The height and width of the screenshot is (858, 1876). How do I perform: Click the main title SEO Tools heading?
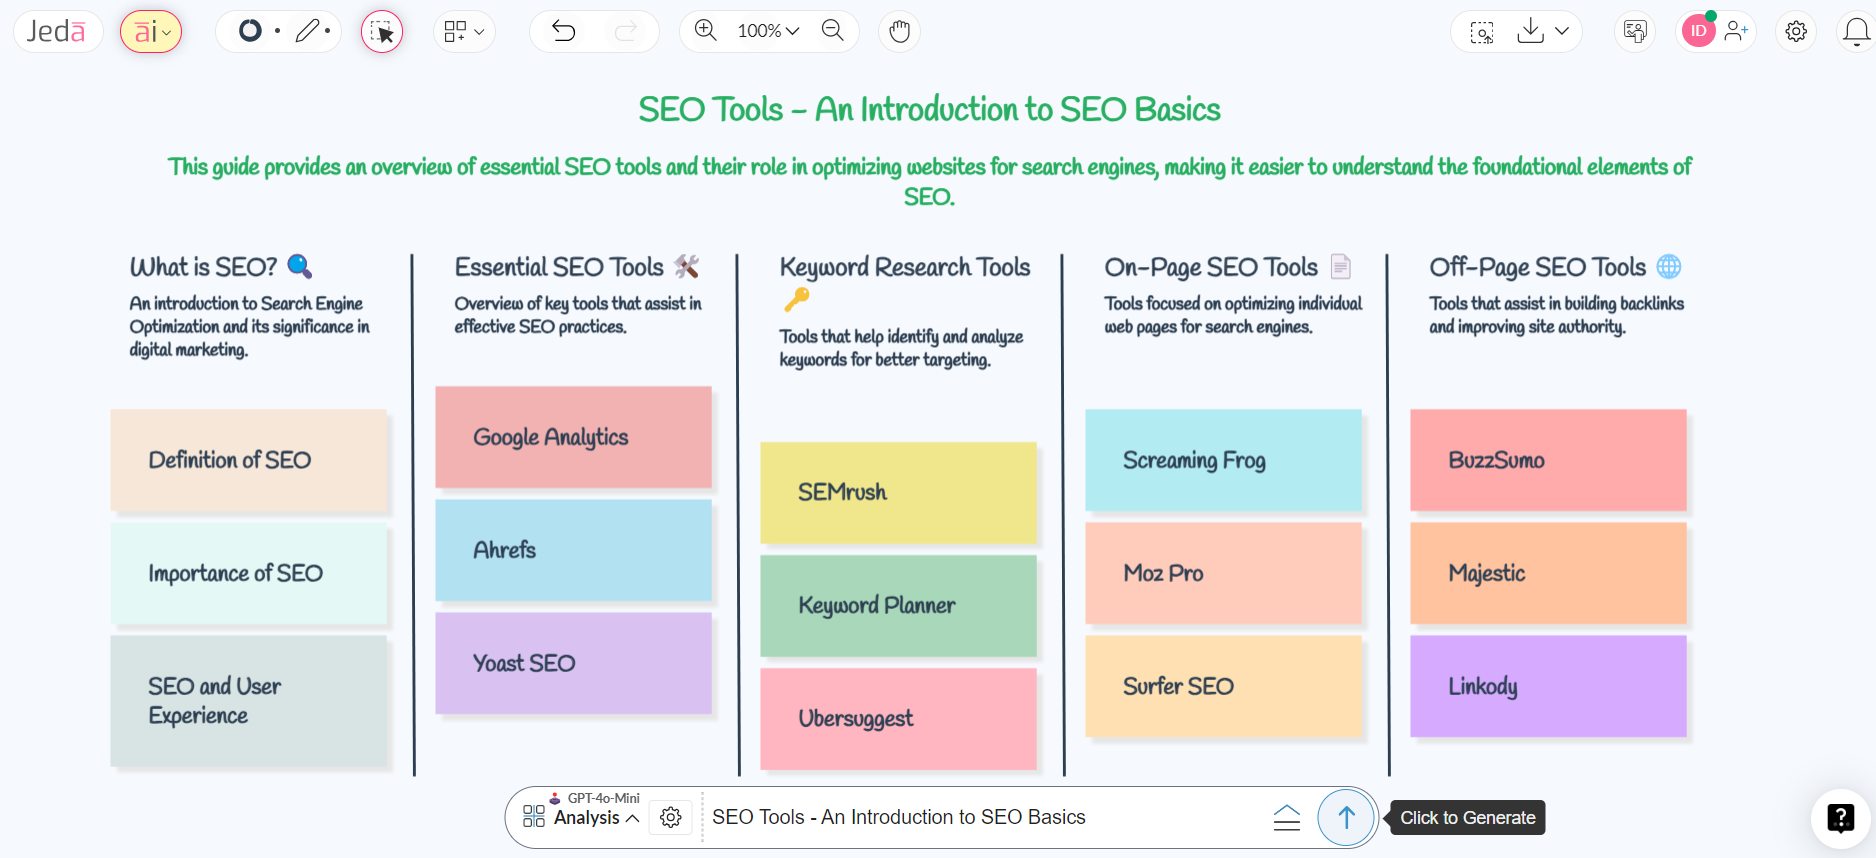930,109
